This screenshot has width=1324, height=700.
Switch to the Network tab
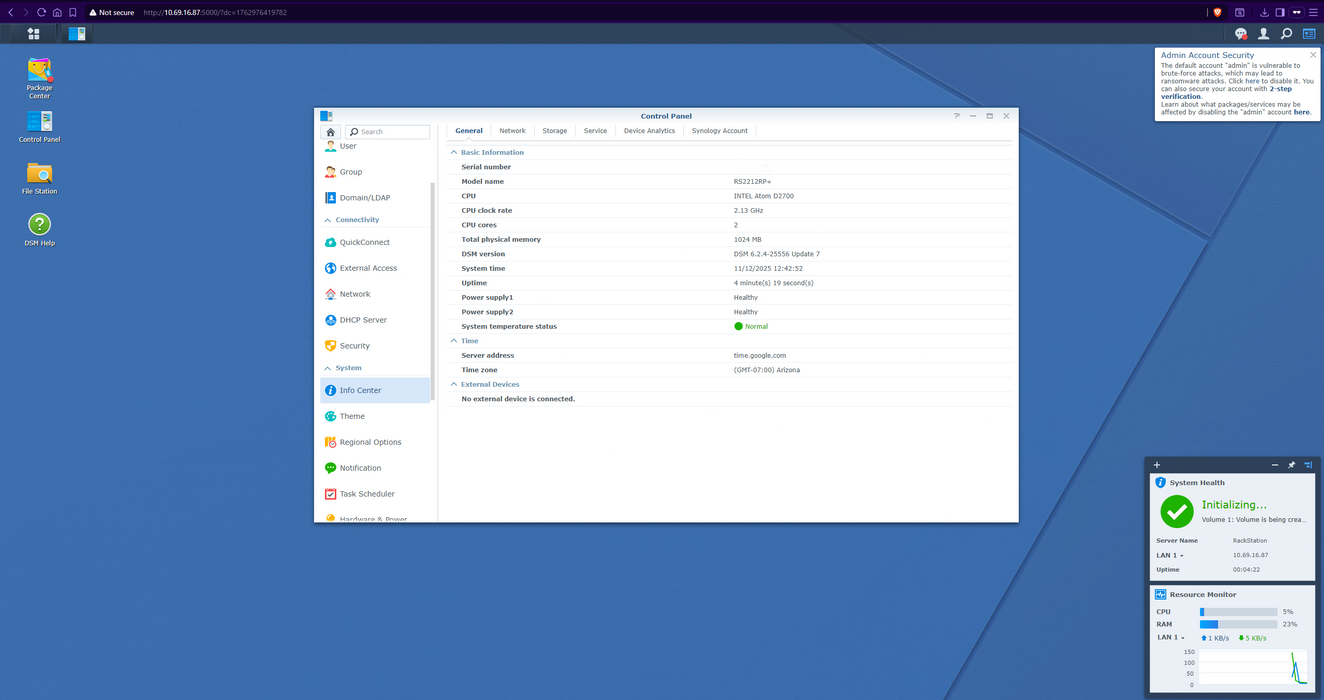(512, 130)
